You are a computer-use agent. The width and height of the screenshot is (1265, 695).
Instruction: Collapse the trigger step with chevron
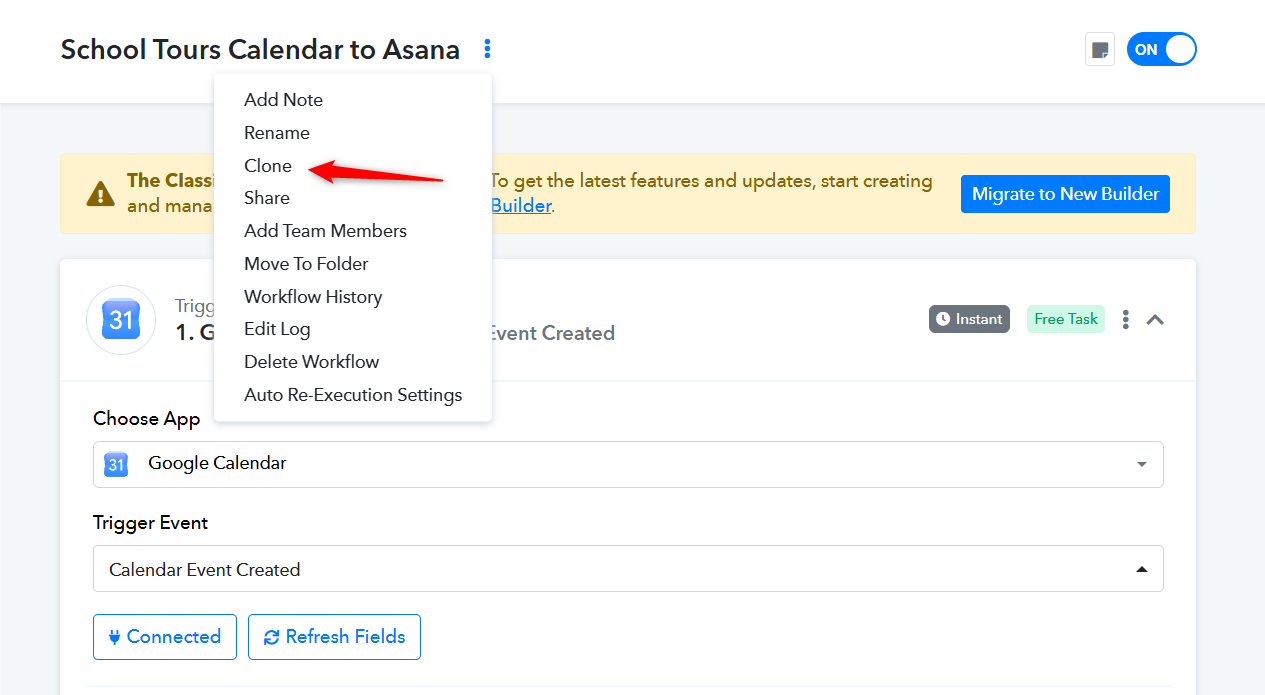[x=1155, y=320]
